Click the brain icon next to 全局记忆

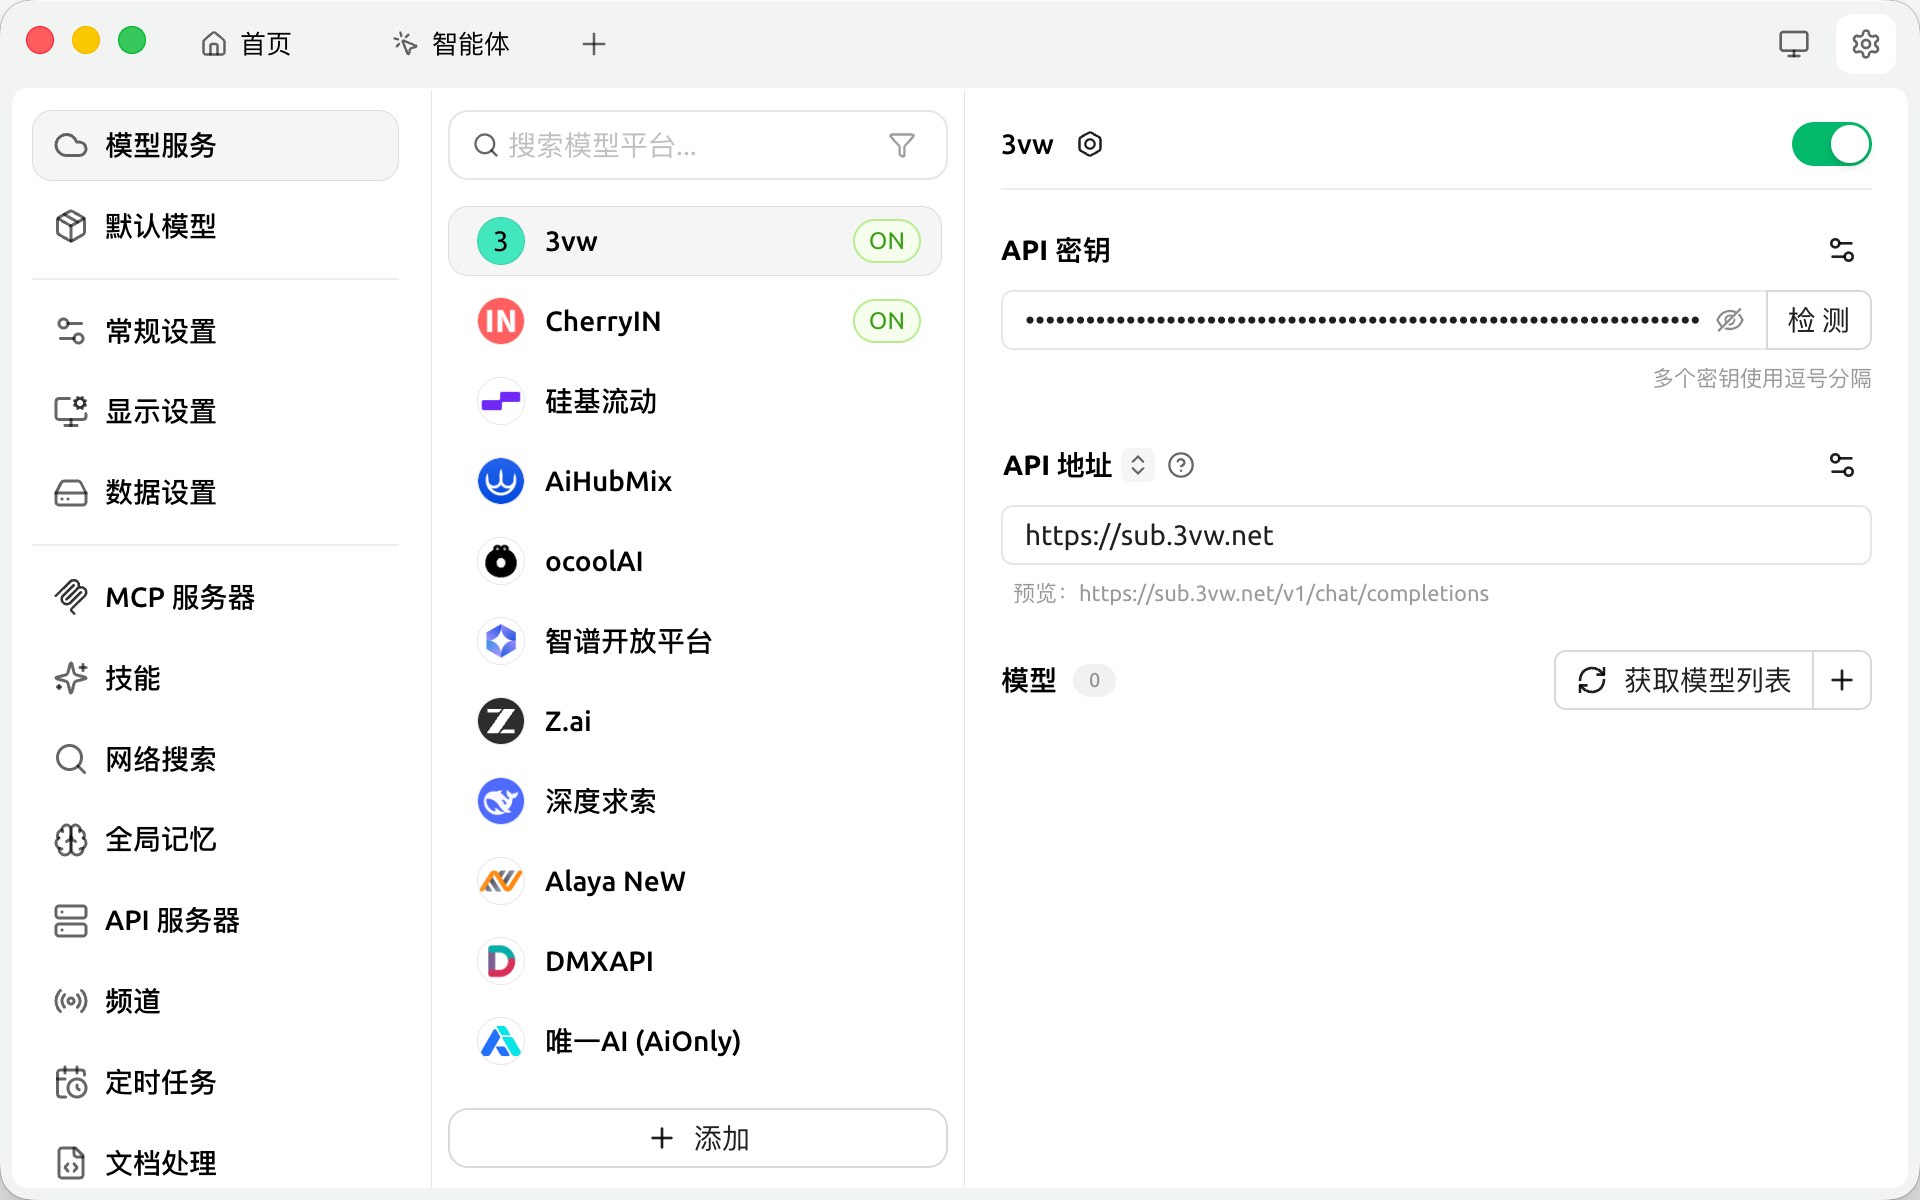pyautogui.click(x=71, y=840)
